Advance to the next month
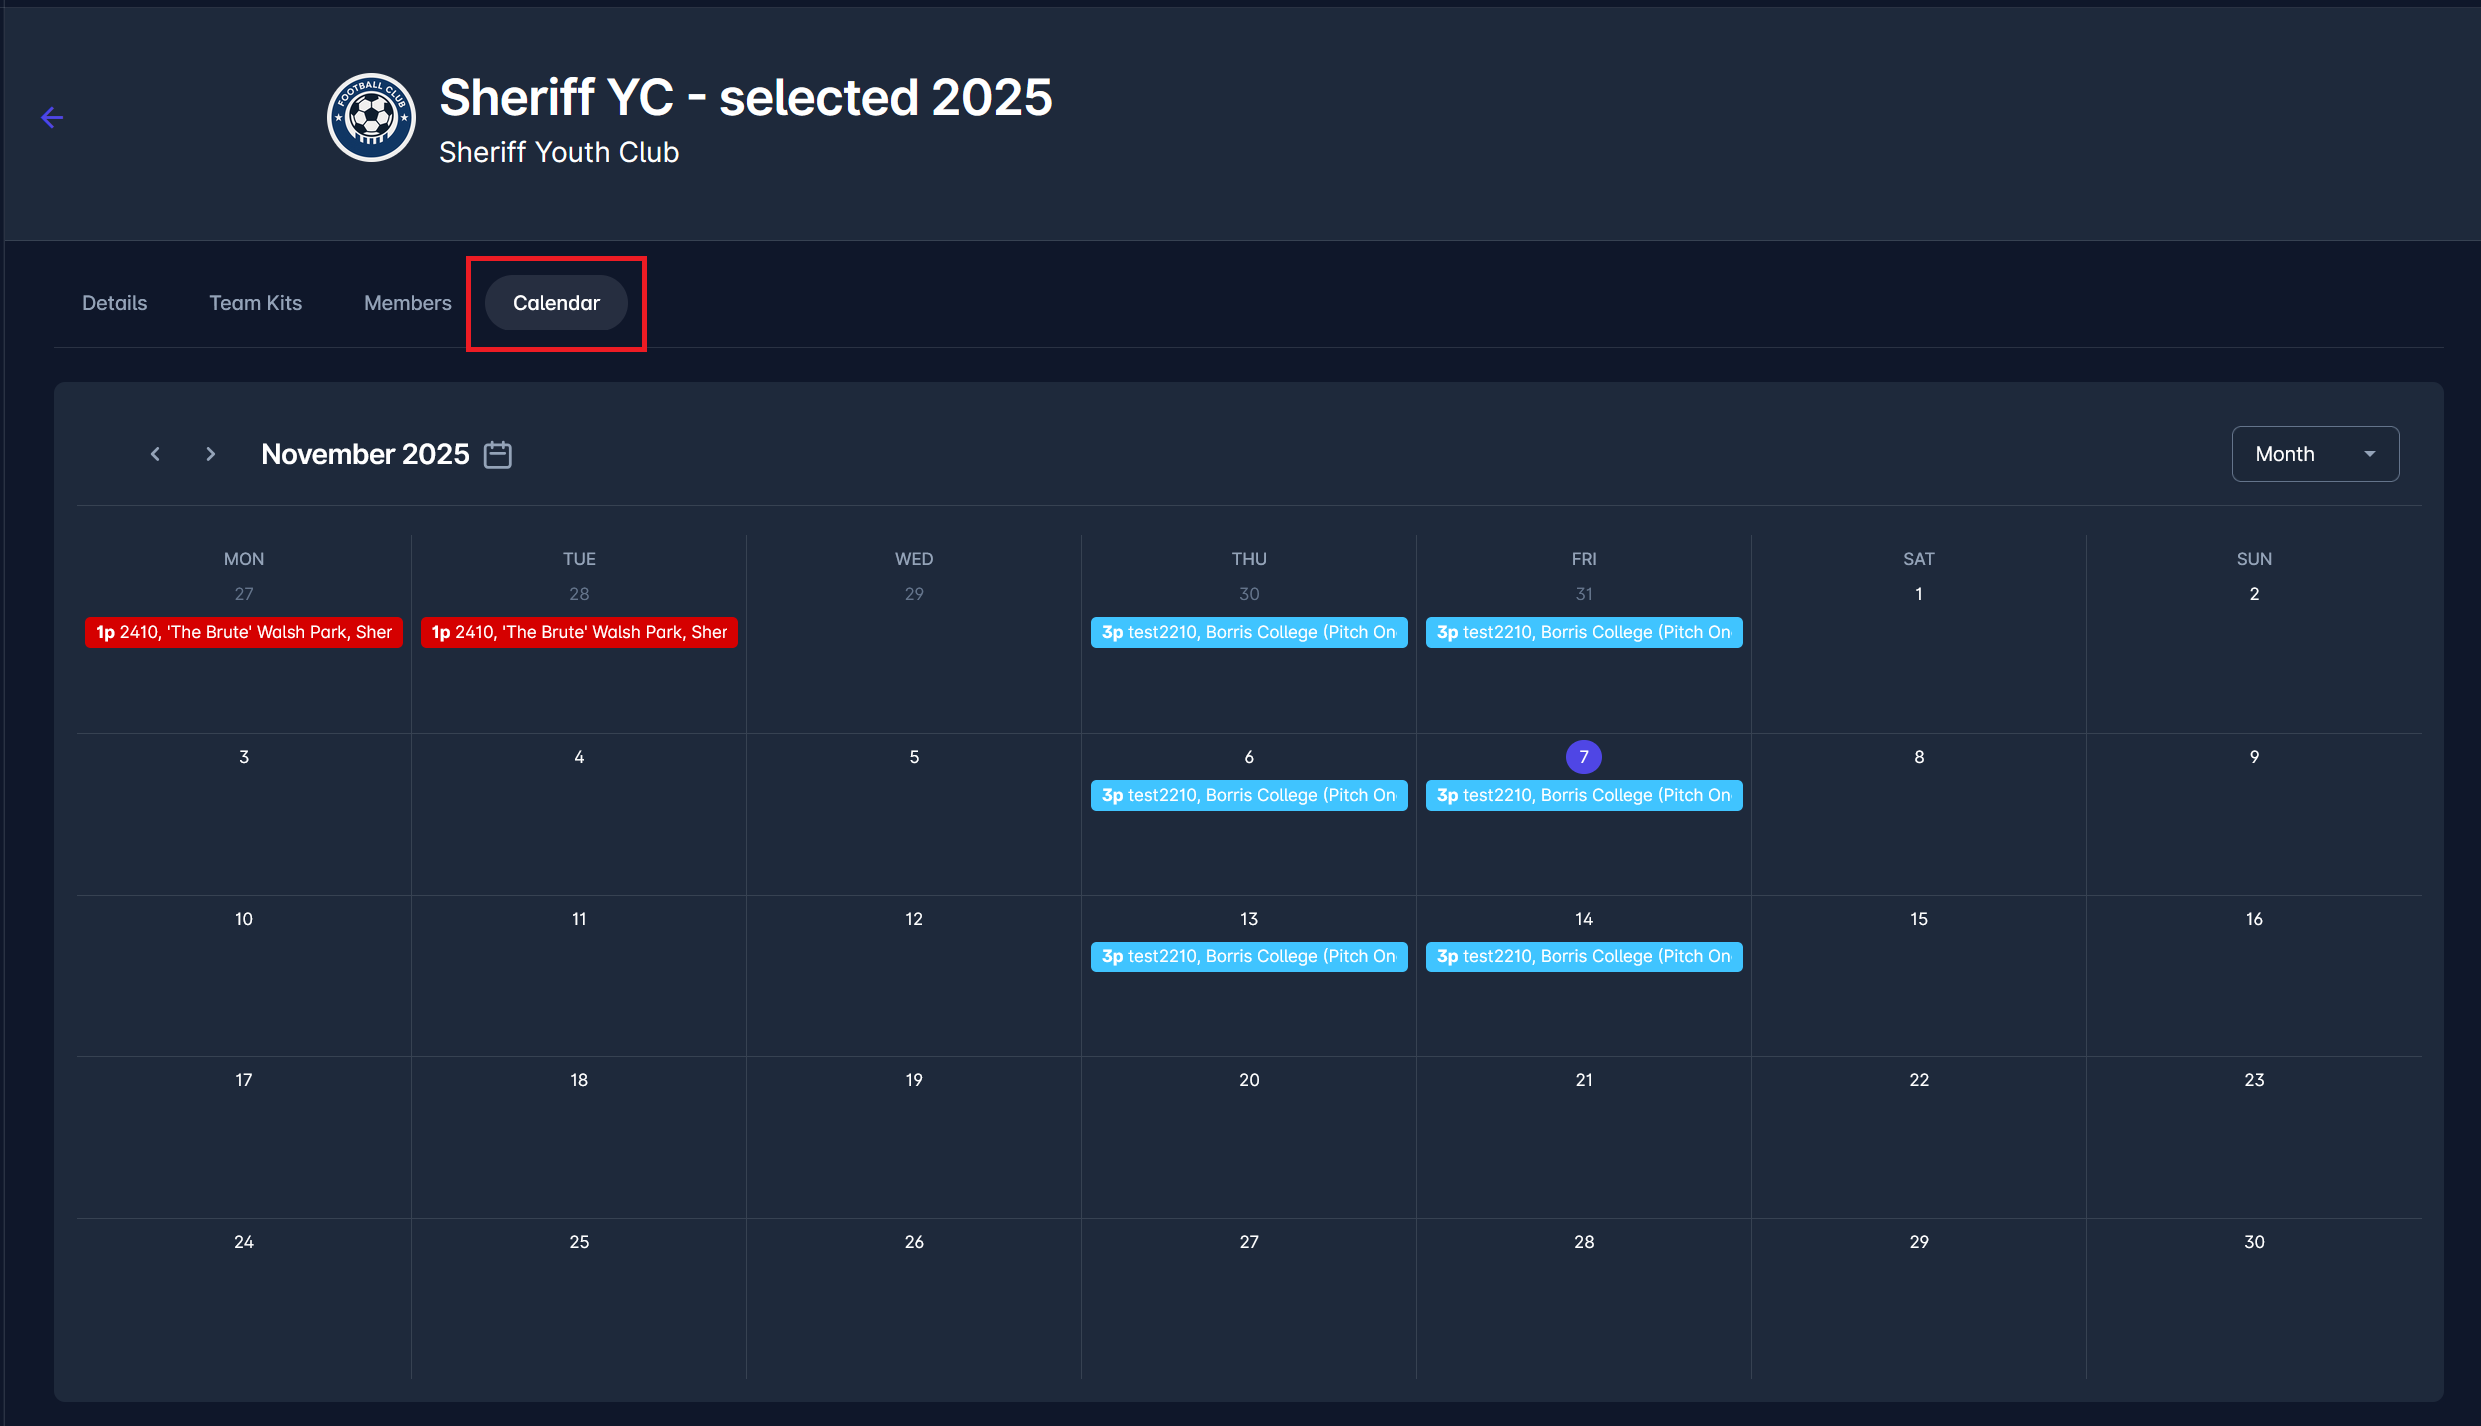 coord(210,453)
